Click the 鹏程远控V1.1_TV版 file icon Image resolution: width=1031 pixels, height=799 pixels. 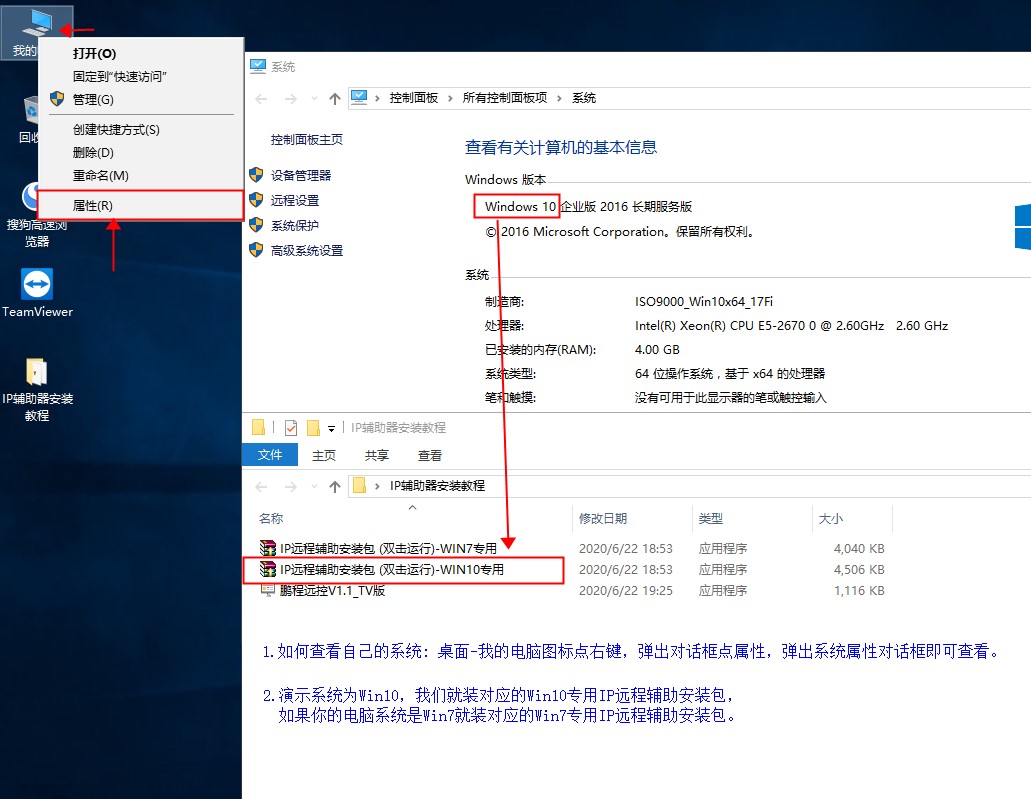(268, 590)
